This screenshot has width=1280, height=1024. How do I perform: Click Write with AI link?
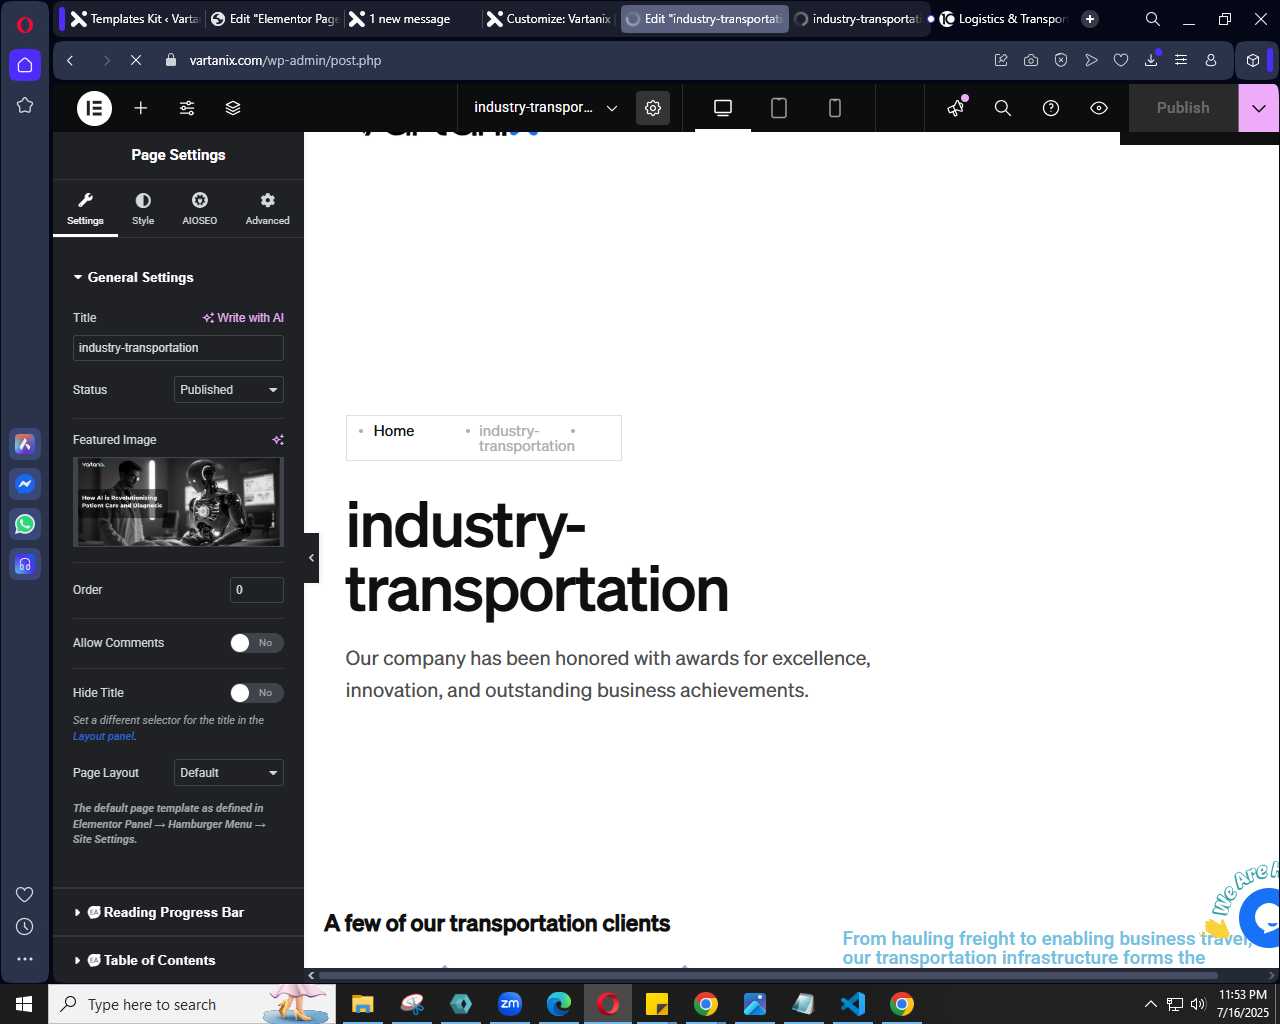click(243, 318)
